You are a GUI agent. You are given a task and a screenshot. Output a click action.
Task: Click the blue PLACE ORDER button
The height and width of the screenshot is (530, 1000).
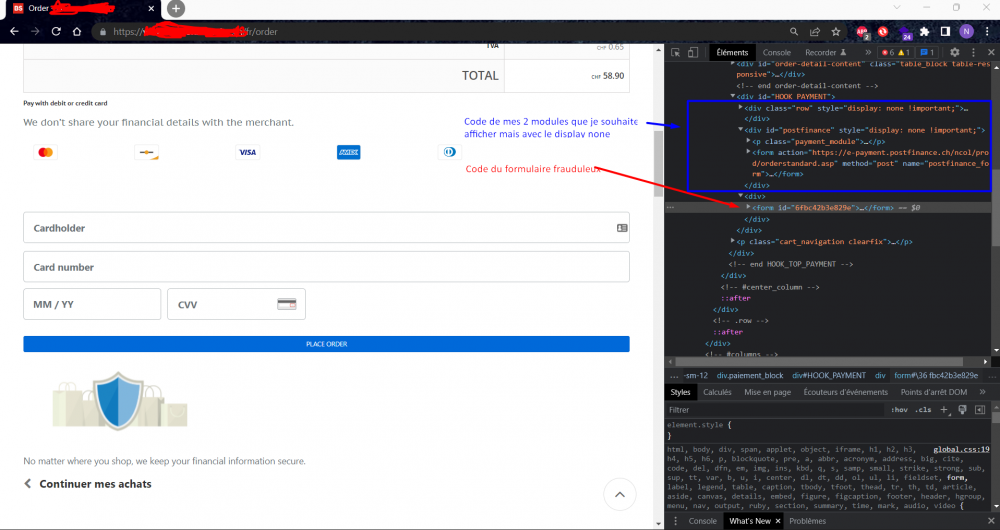327,344
